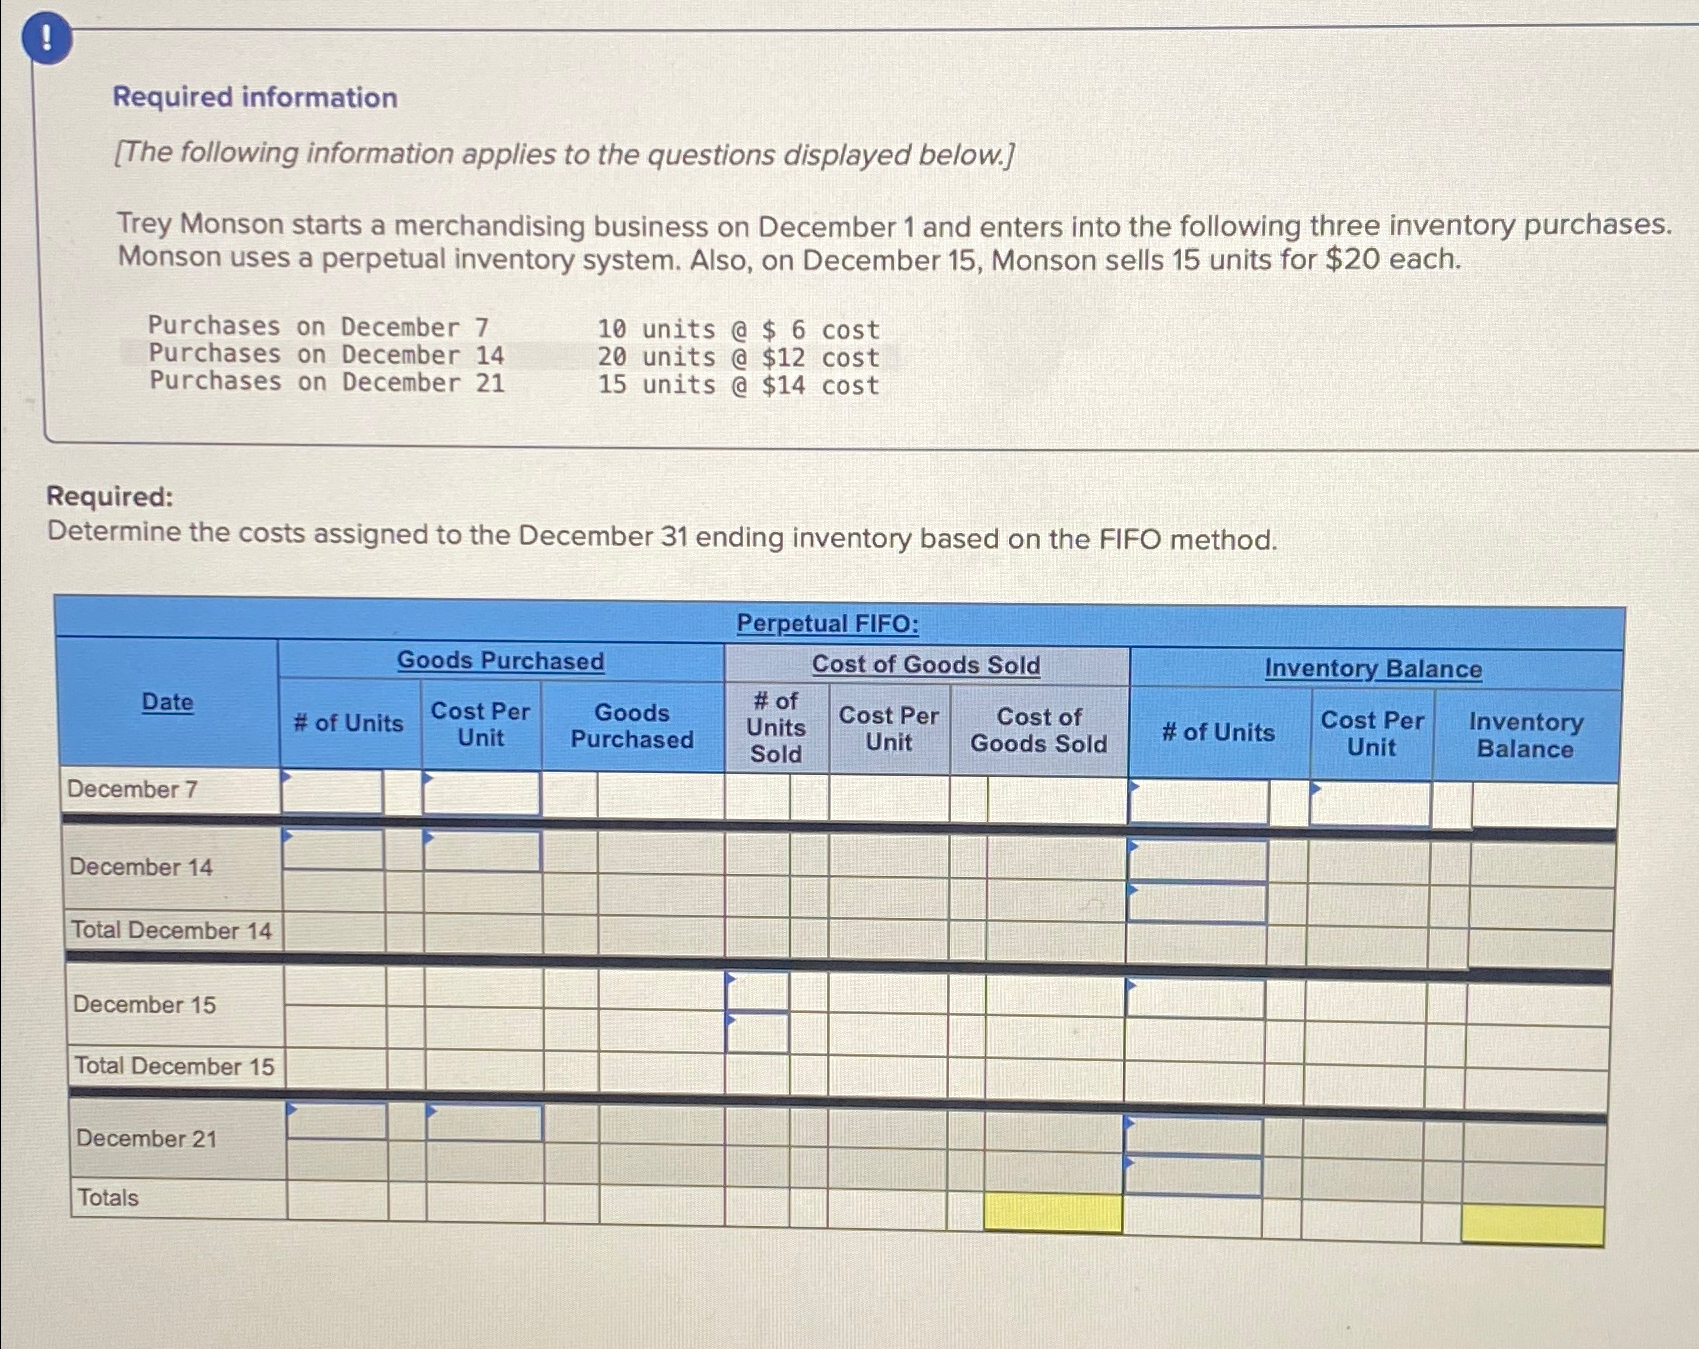Click the Cost of Goods Sold section header

(926, 664)
